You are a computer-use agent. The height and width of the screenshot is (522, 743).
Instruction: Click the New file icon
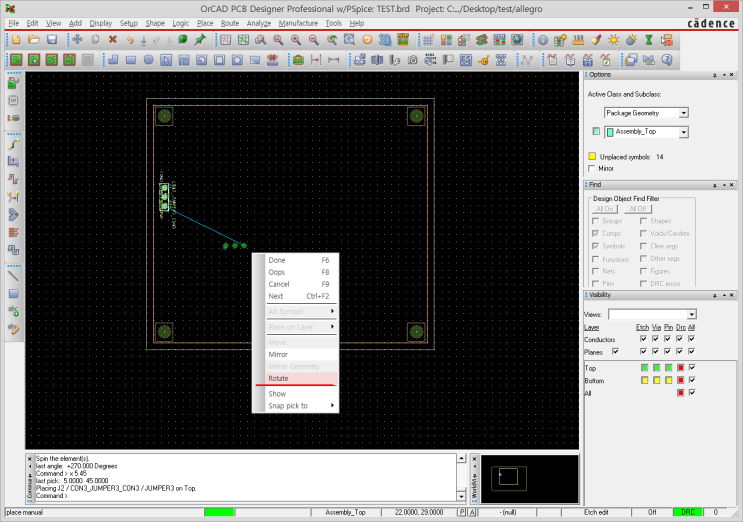coord(16,40)
